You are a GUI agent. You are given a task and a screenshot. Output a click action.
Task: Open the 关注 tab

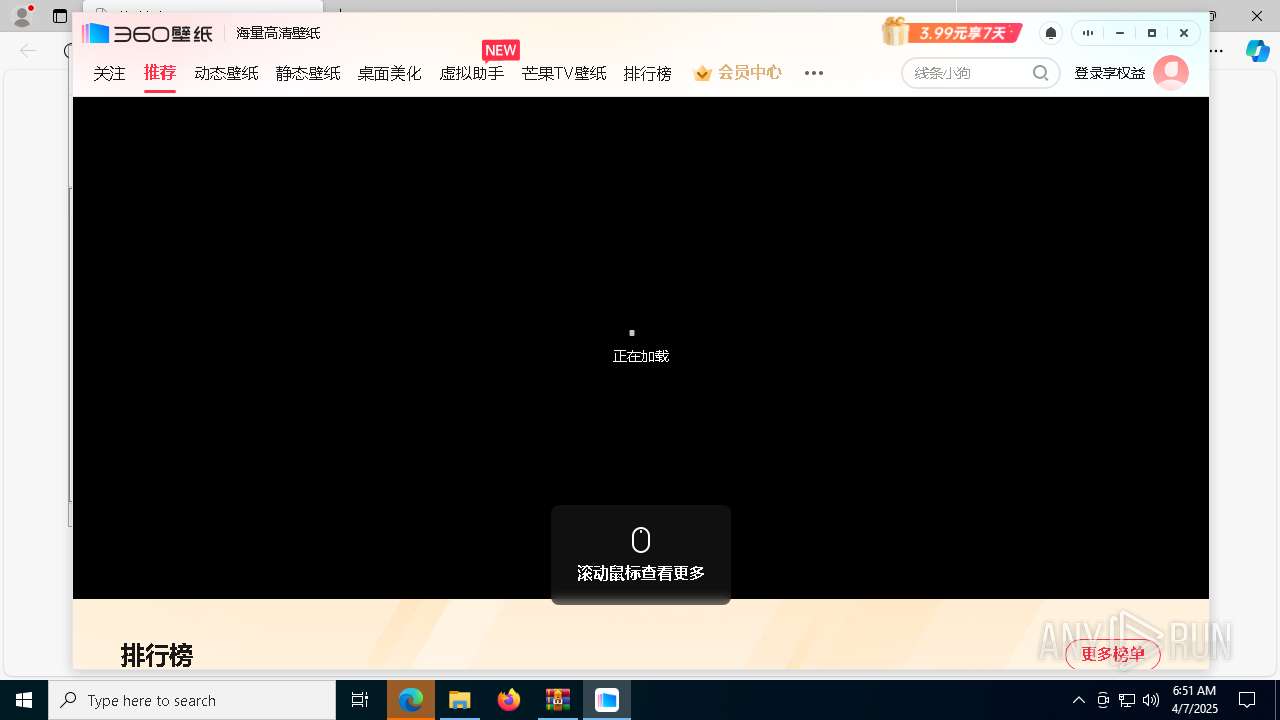[x=109, y=73]
